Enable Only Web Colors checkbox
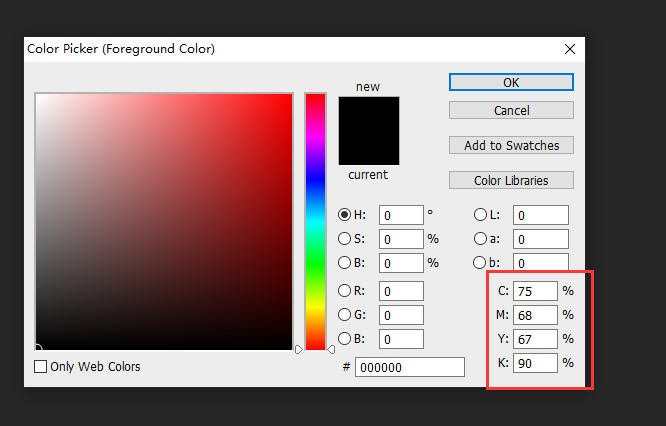Image resolution: width=666 pixels, height=426 pixels. pyautogui.click(x=41, y=367)
